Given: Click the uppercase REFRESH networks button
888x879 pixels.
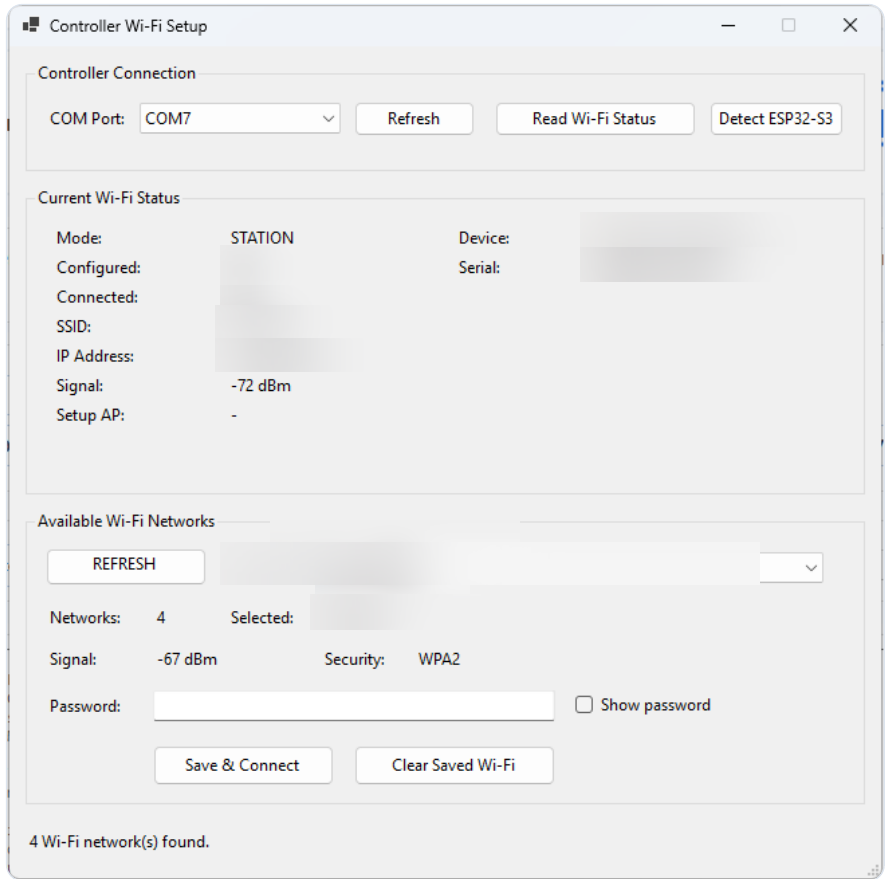Looking at the screenshot, I should coord(126,566).
